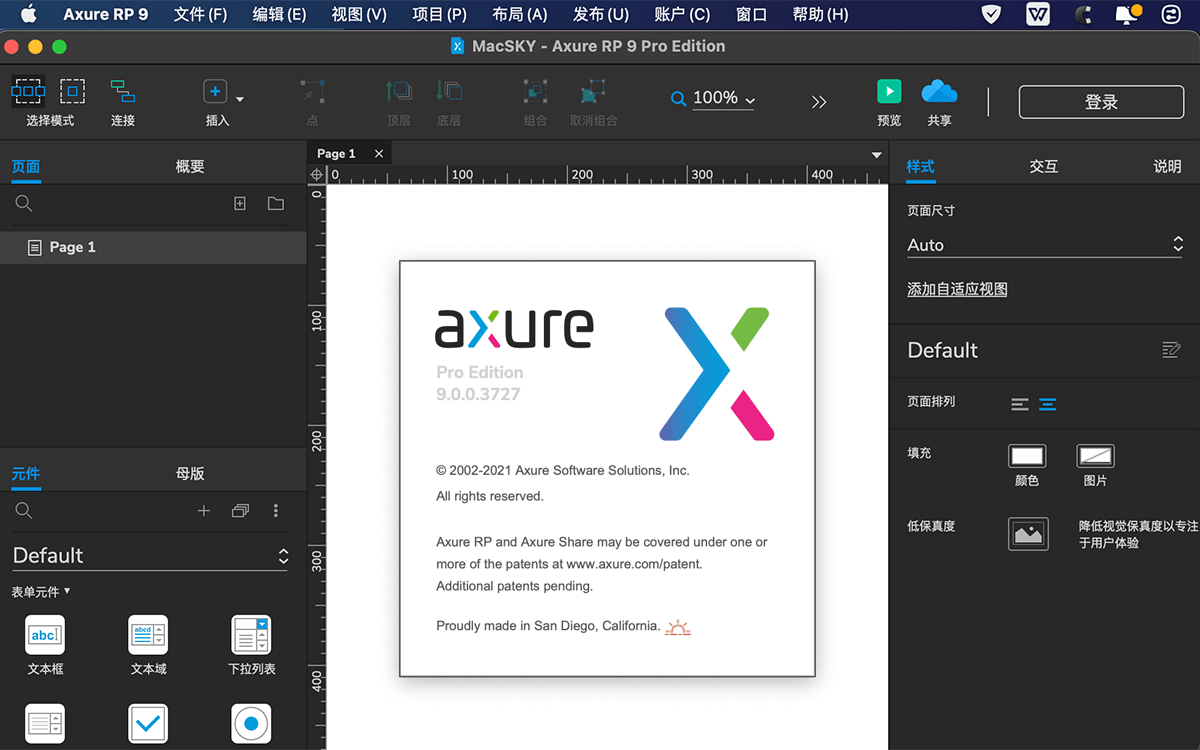
Task: Switch to the Notes (说明) tab
Action: click(1167, 167)
